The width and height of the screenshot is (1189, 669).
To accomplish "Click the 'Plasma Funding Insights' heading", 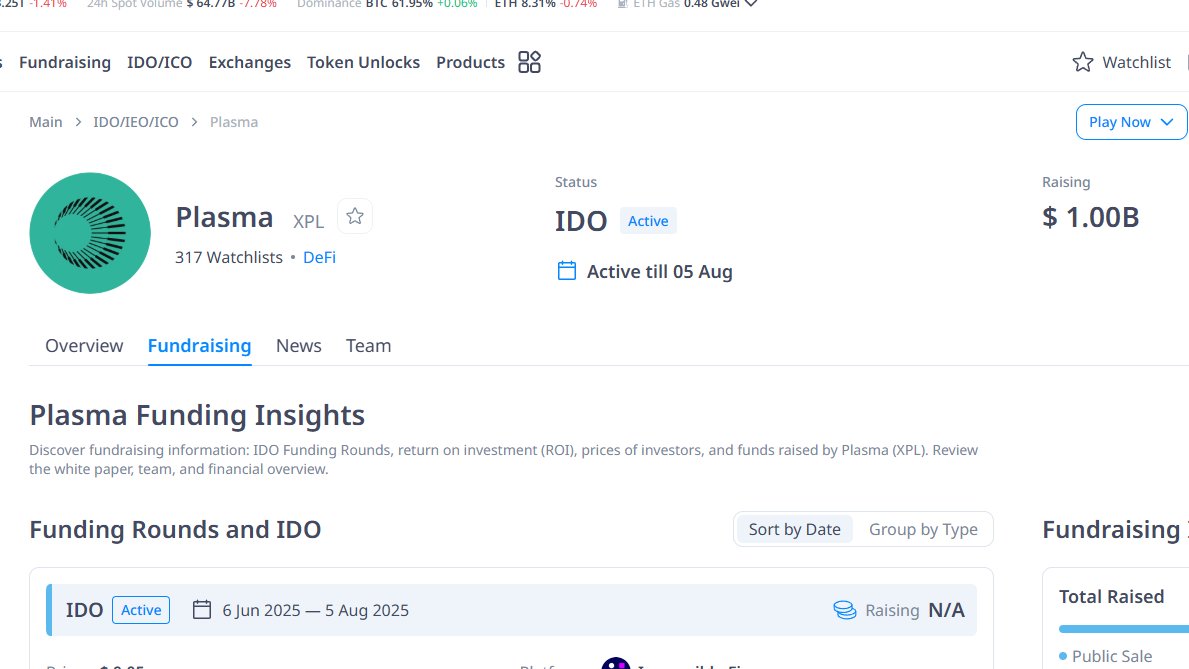I will [197, 416].
